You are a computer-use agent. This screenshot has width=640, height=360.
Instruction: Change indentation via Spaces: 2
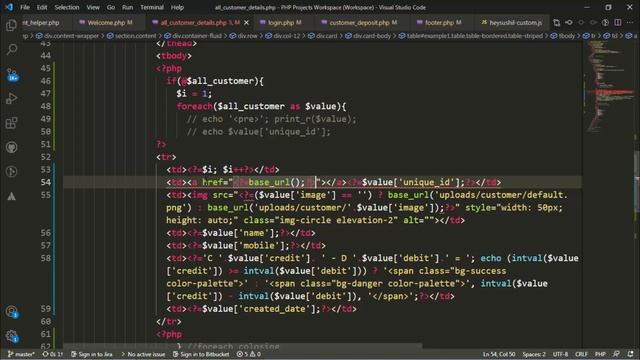pyautogui.click(x=534, y=354)
